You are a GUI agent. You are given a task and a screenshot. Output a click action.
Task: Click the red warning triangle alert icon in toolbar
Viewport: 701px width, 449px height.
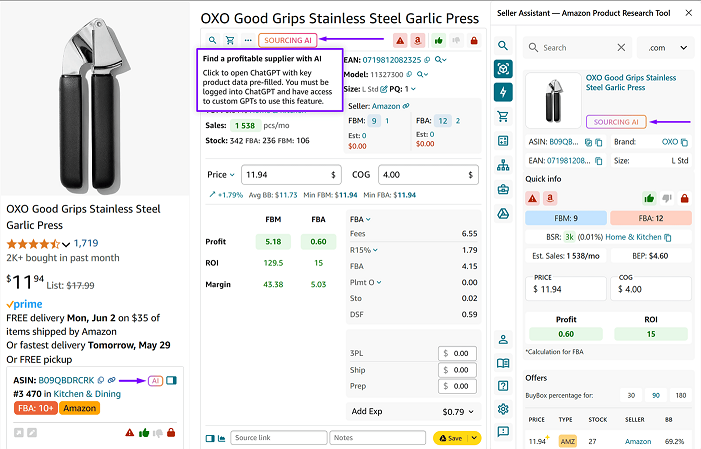click(400, 41)
